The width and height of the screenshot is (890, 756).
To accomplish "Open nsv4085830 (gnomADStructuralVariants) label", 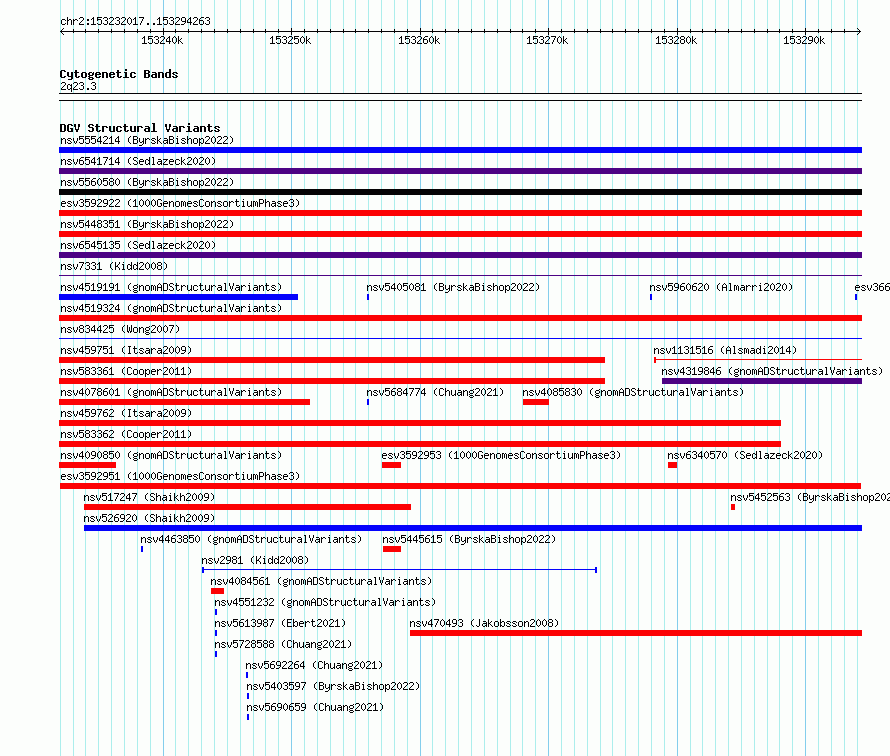I will (x=633, y=392).
